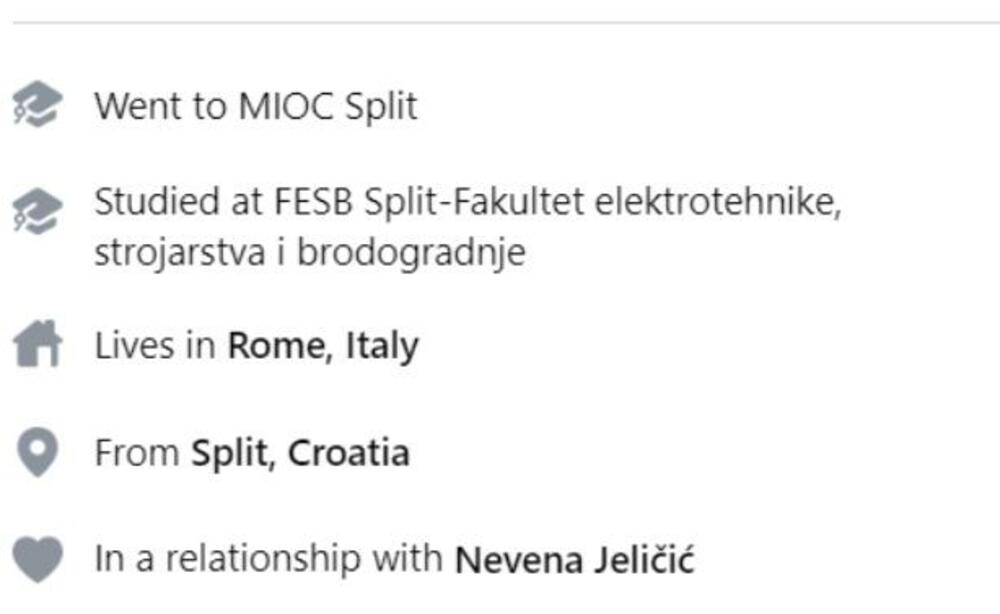The image size is (1000, 614).
Task: Click the "strojarstva i brodogradnje" line
Action: [309, 253]
